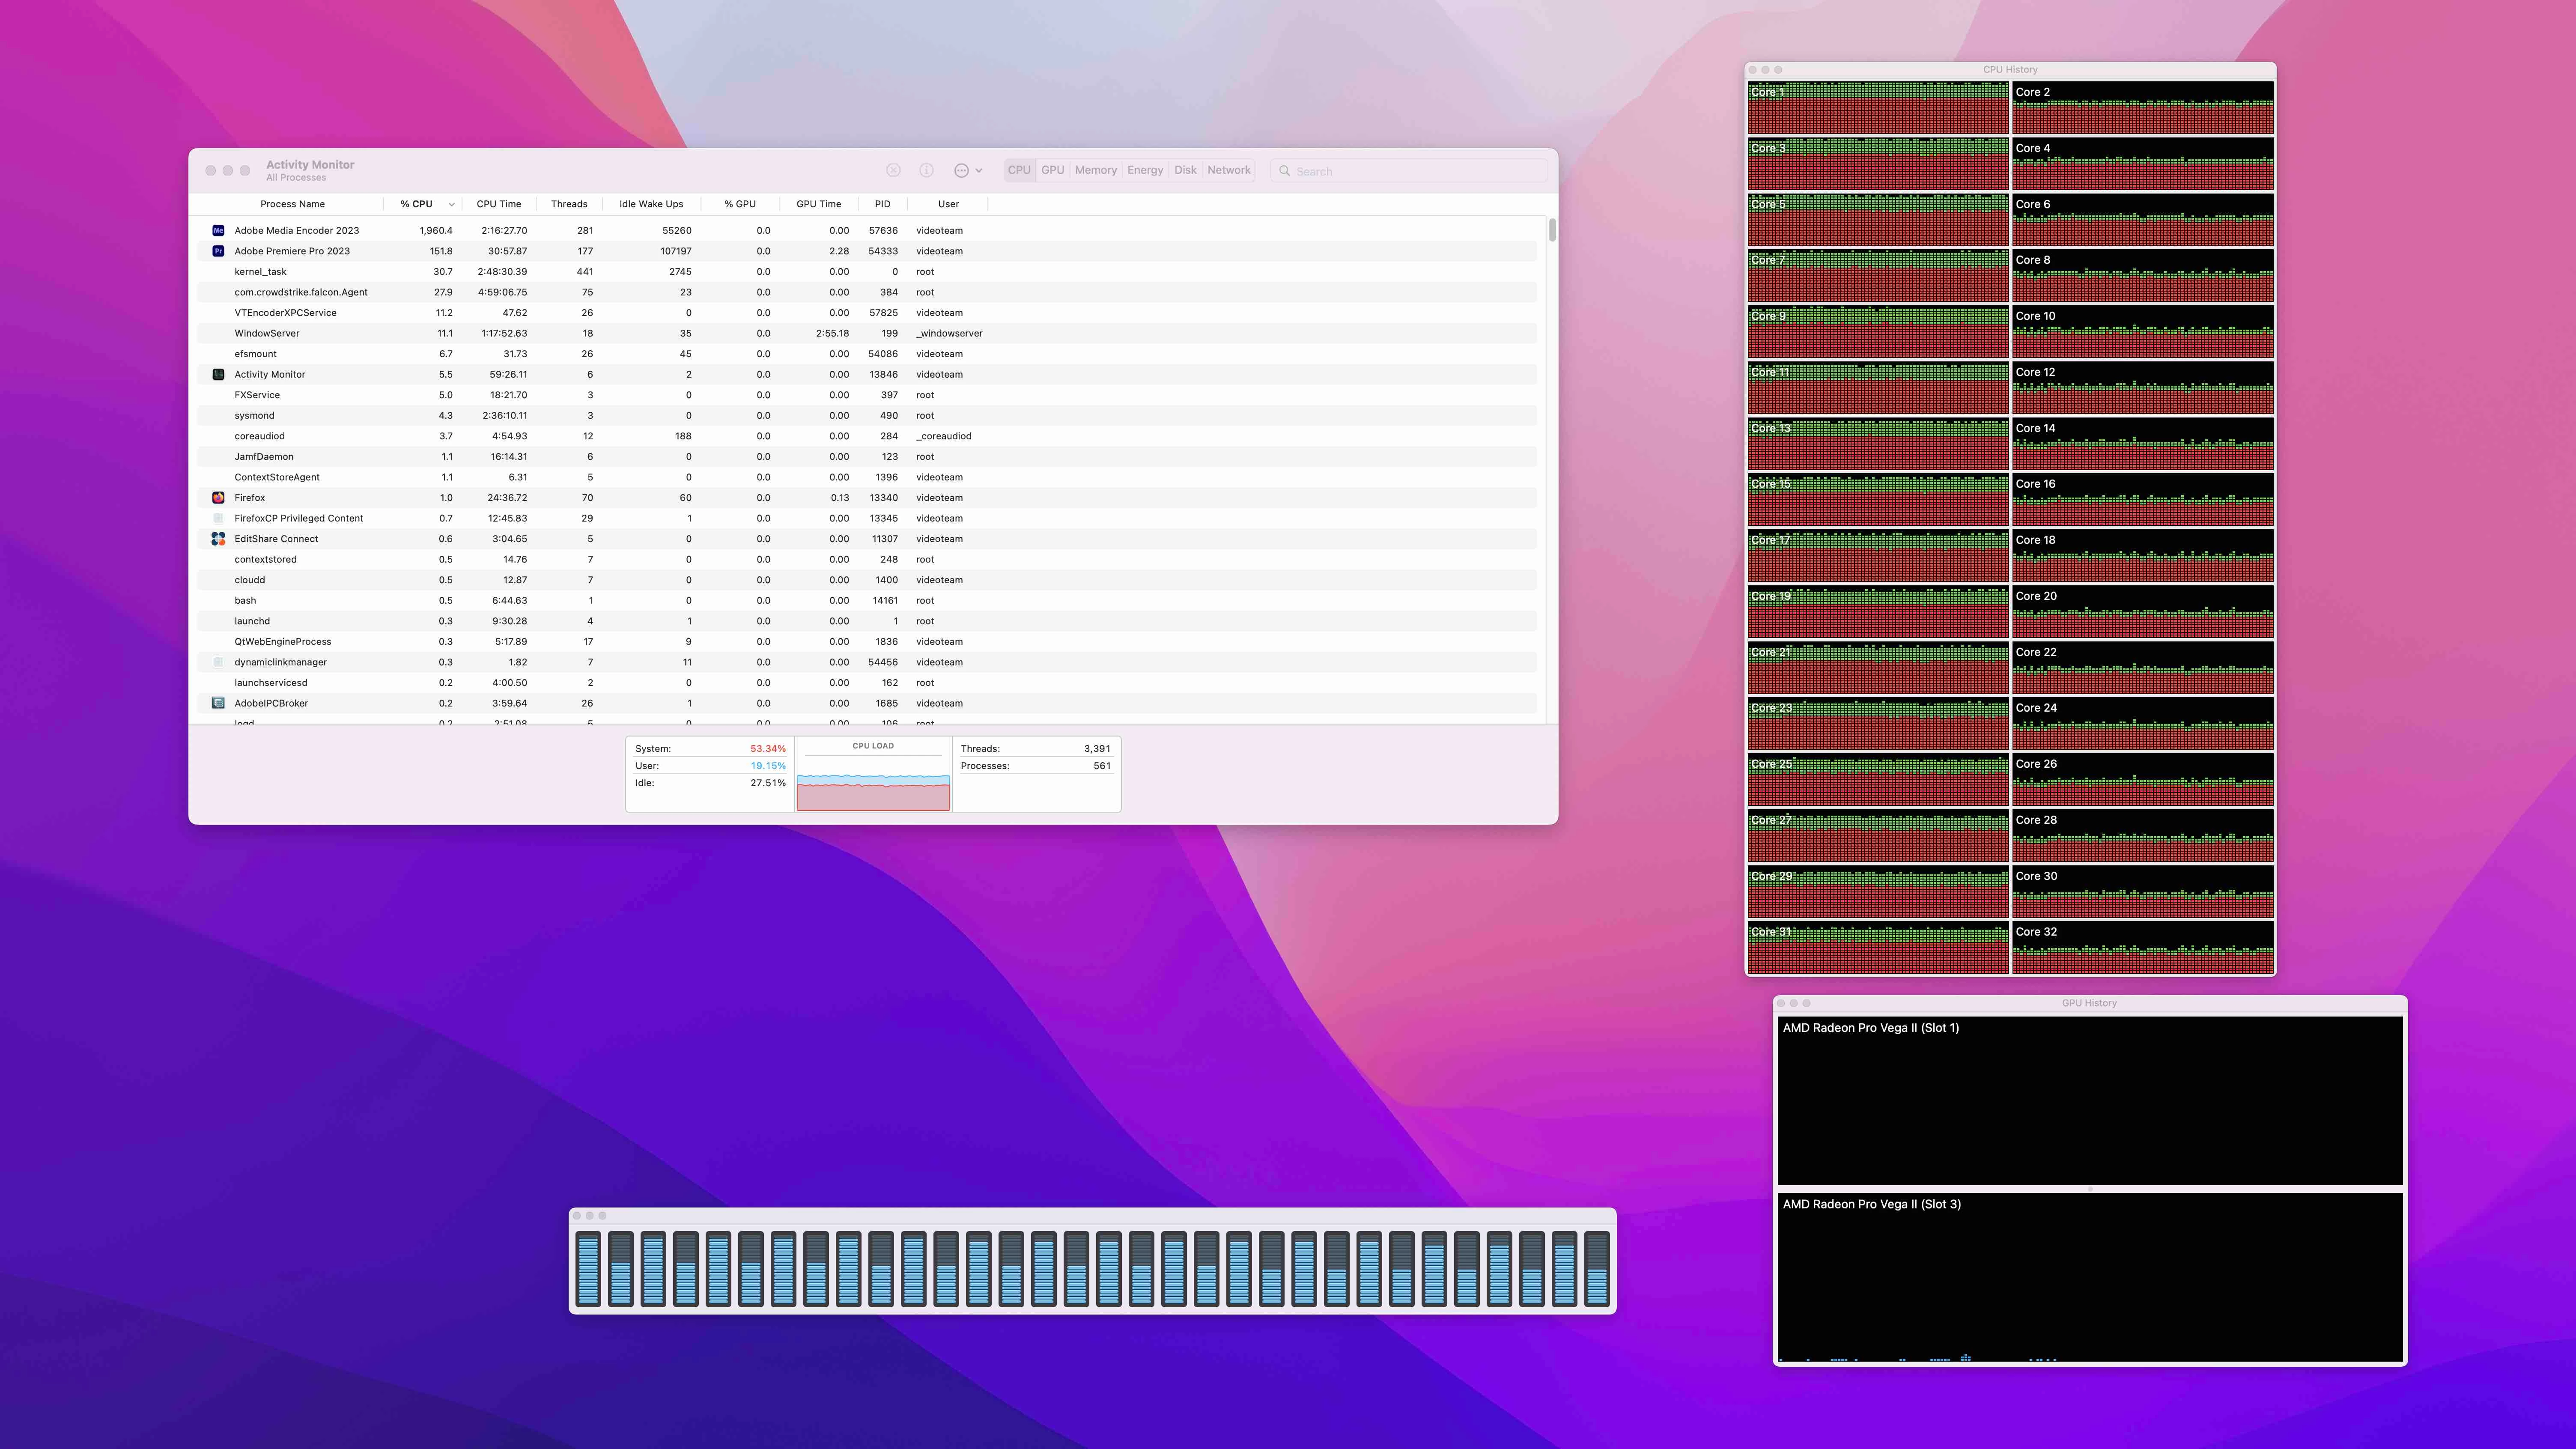
Task: Switch to the Energy tab
Action: point(1144,170)
